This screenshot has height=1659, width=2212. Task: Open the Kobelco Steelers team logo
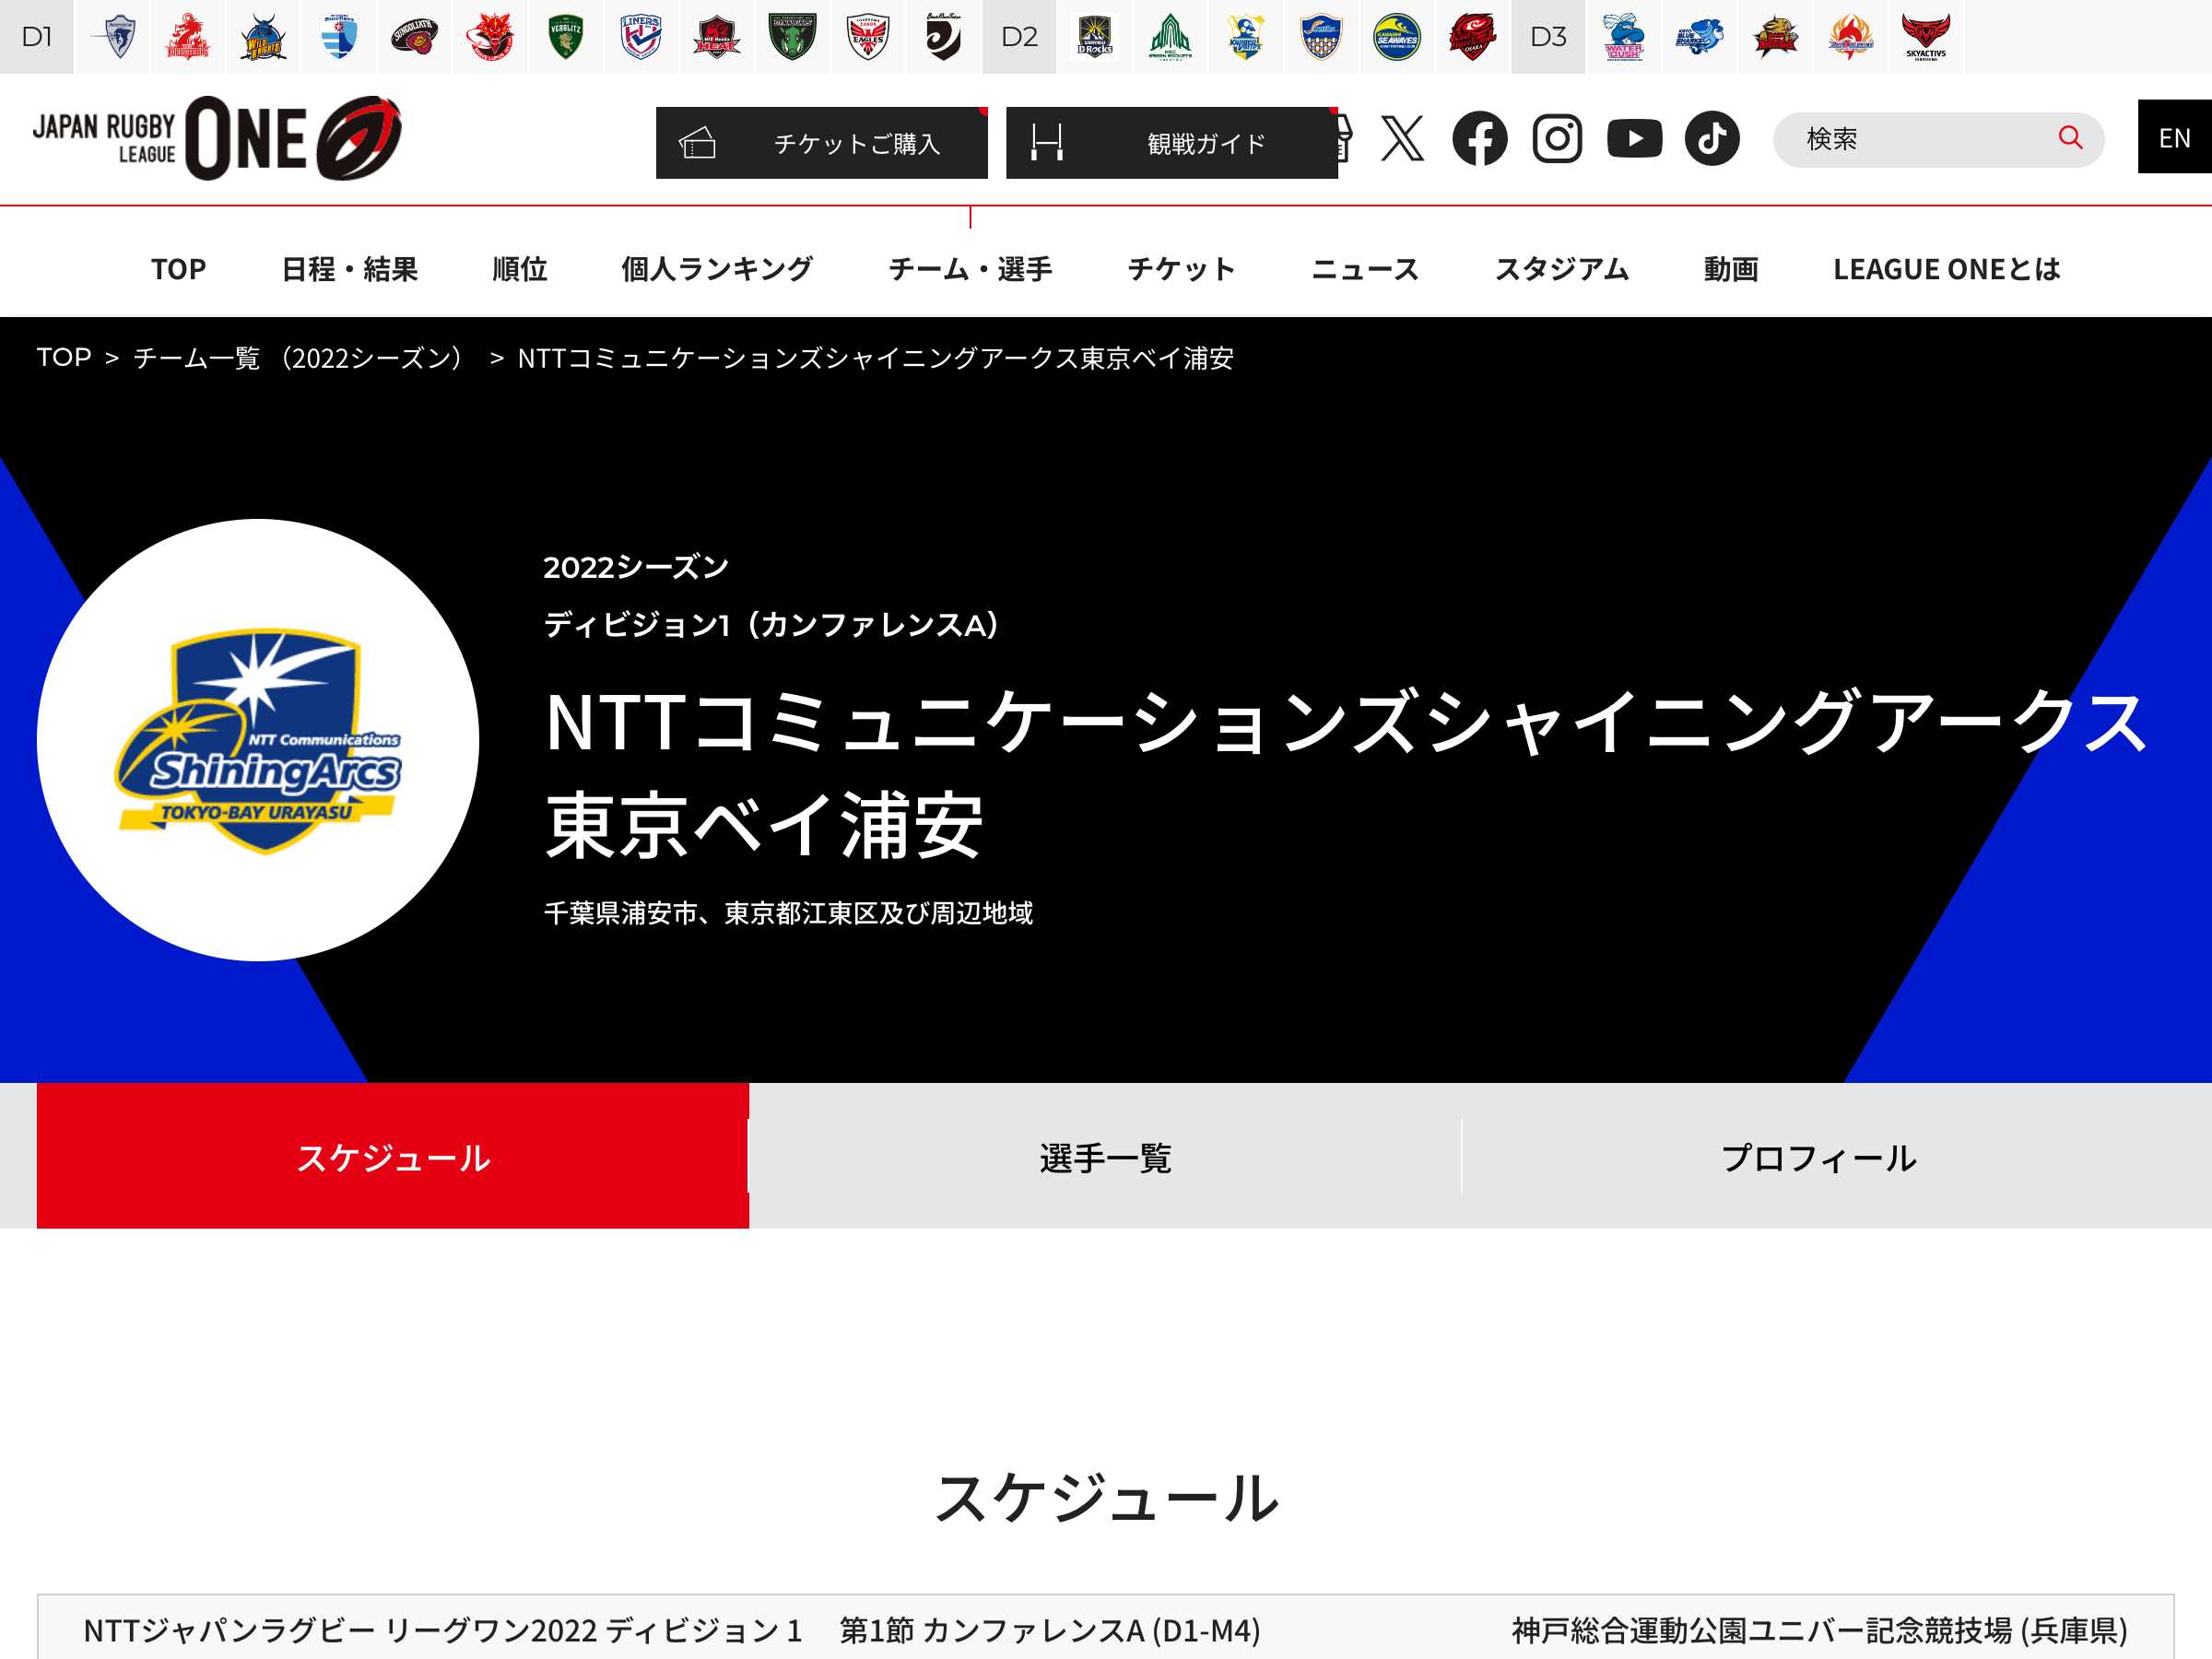coord(188,37)
